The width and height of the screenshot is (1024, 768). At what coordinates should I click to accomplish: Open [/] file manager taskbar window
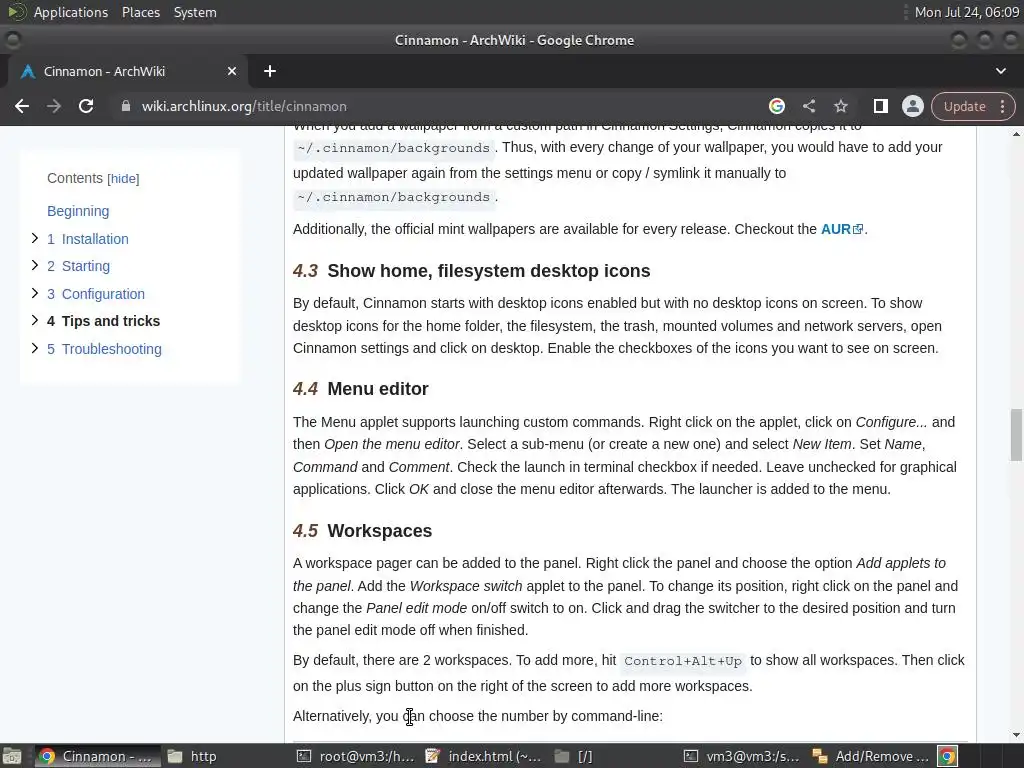[574, 756]
